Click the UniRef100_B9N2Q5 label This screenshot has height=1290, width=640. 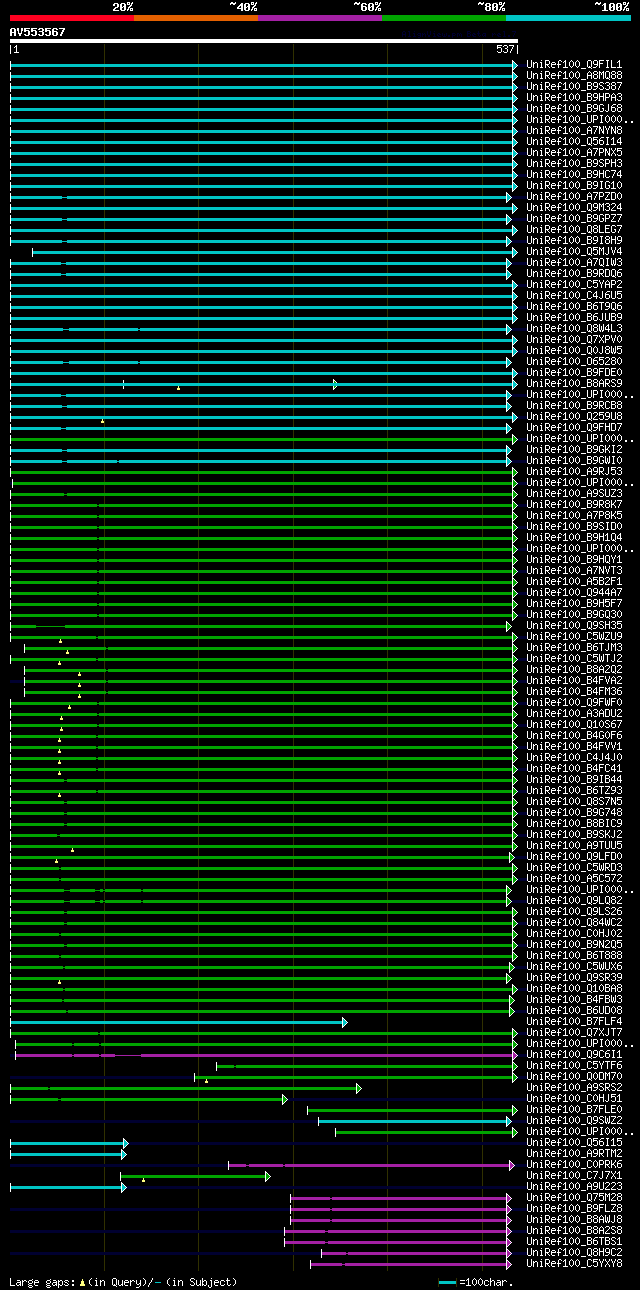point(574,944)
